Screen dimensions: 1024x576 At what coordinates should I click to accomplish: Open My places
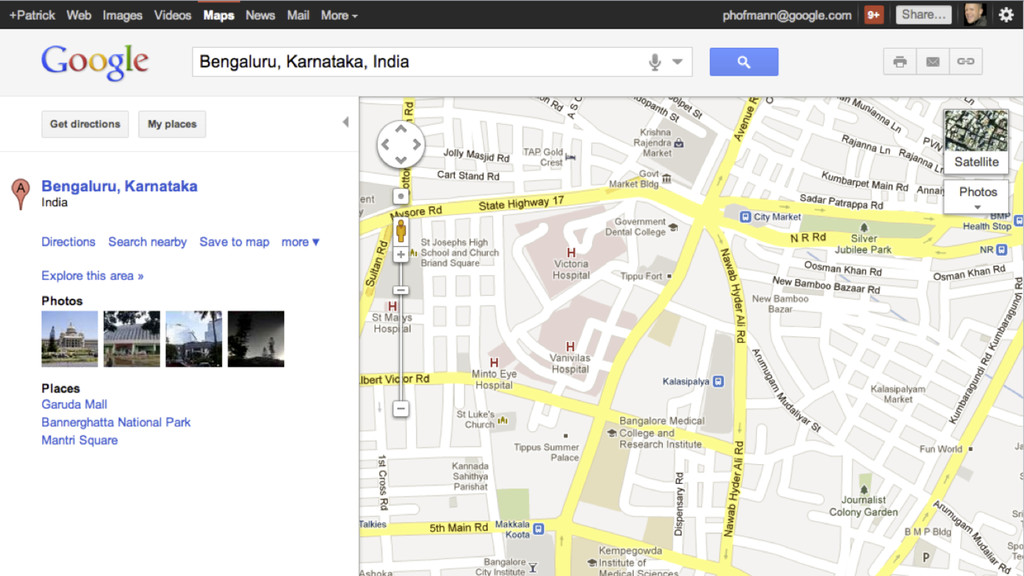[x=172, y=124]
